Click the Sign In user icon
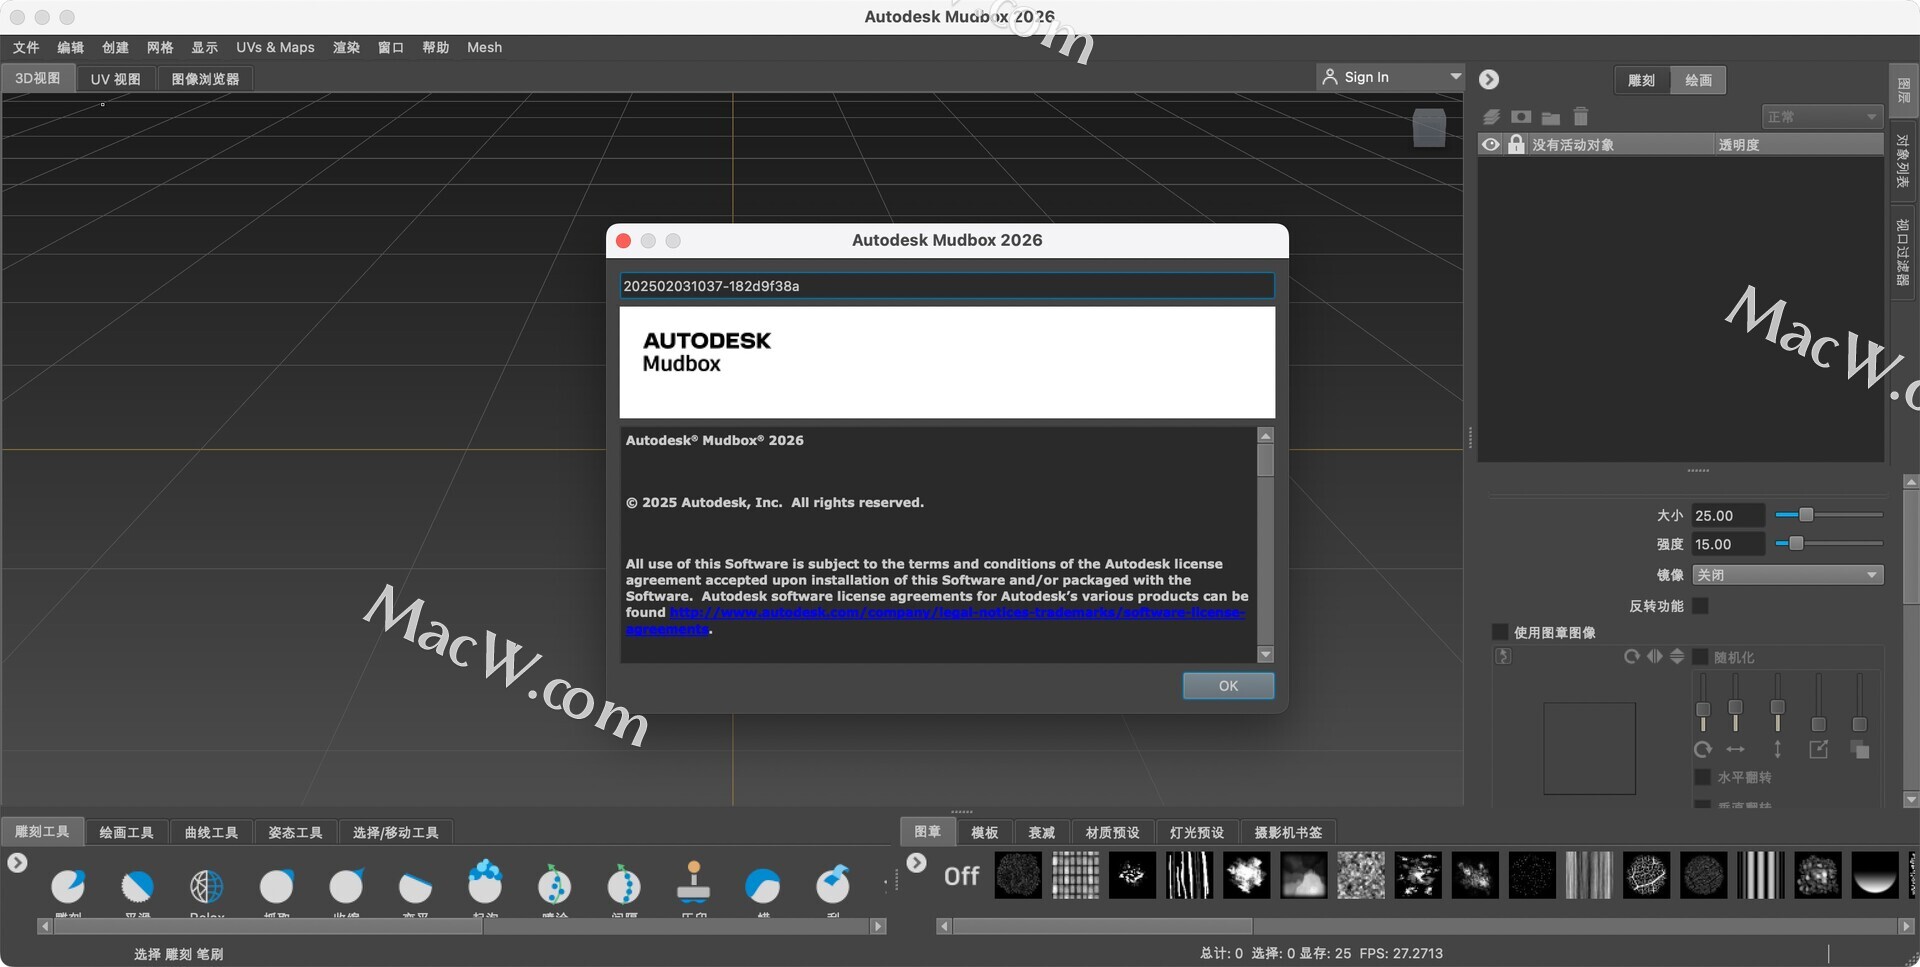This screenshot has height=967, width=1920. pyautogui.click(x=1330, y=77)
